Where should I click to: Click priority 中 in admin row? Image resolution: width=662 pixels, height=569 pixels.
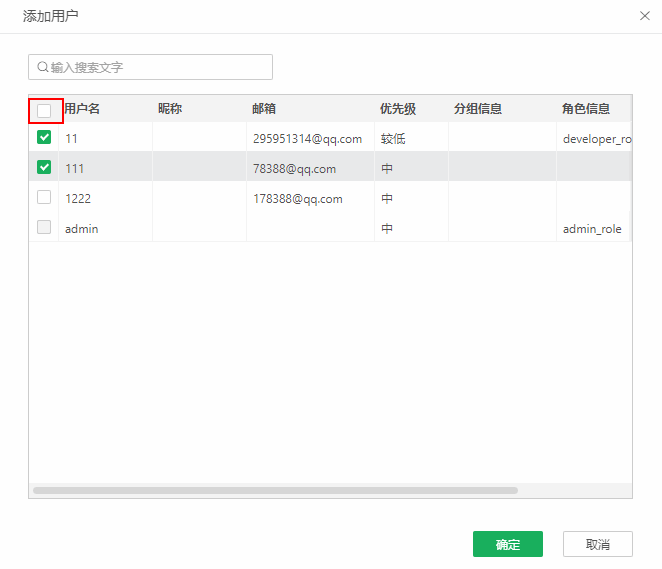click(x=387, y=229)
